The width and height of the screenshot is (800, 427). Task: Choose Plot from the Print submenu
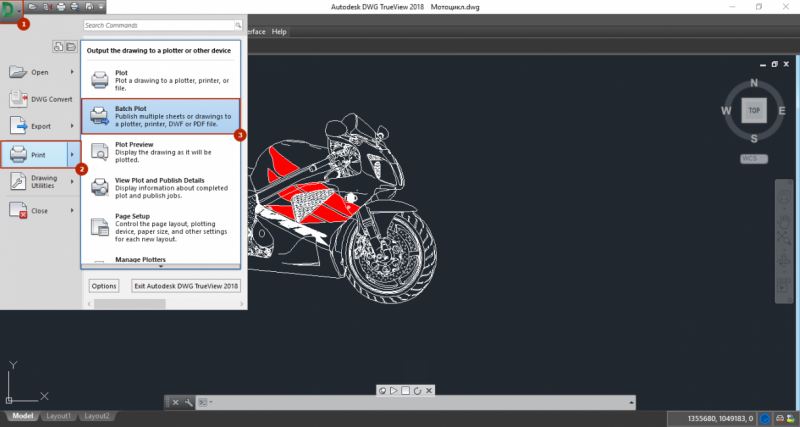(160, 80)
